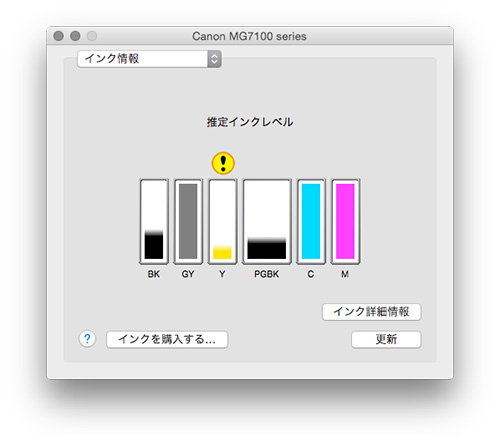Click the M label under the tank
The image size is (500, 446).
coord(345,274)
